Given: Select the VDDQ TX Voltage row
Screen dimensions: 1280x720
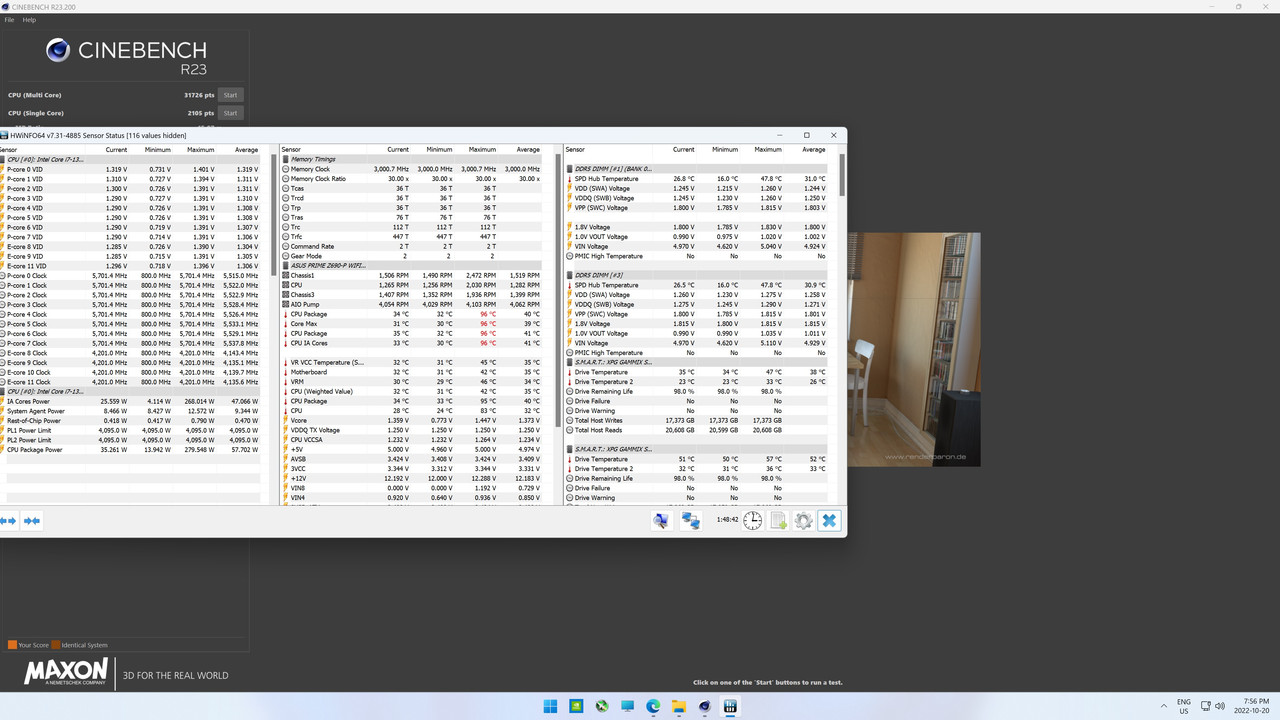Looking at the screenshot, I should 411,430.
